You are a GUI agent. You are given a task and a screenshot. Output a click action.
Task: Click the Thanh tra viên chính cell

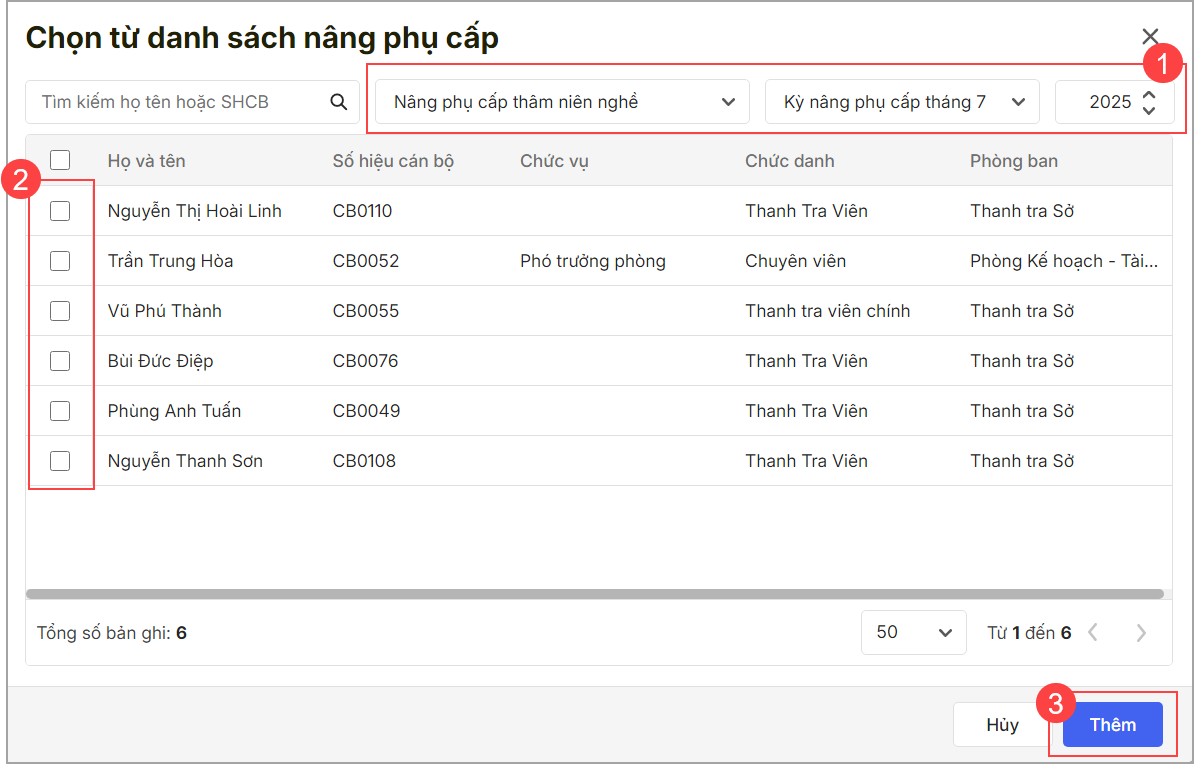pos(828,311)
